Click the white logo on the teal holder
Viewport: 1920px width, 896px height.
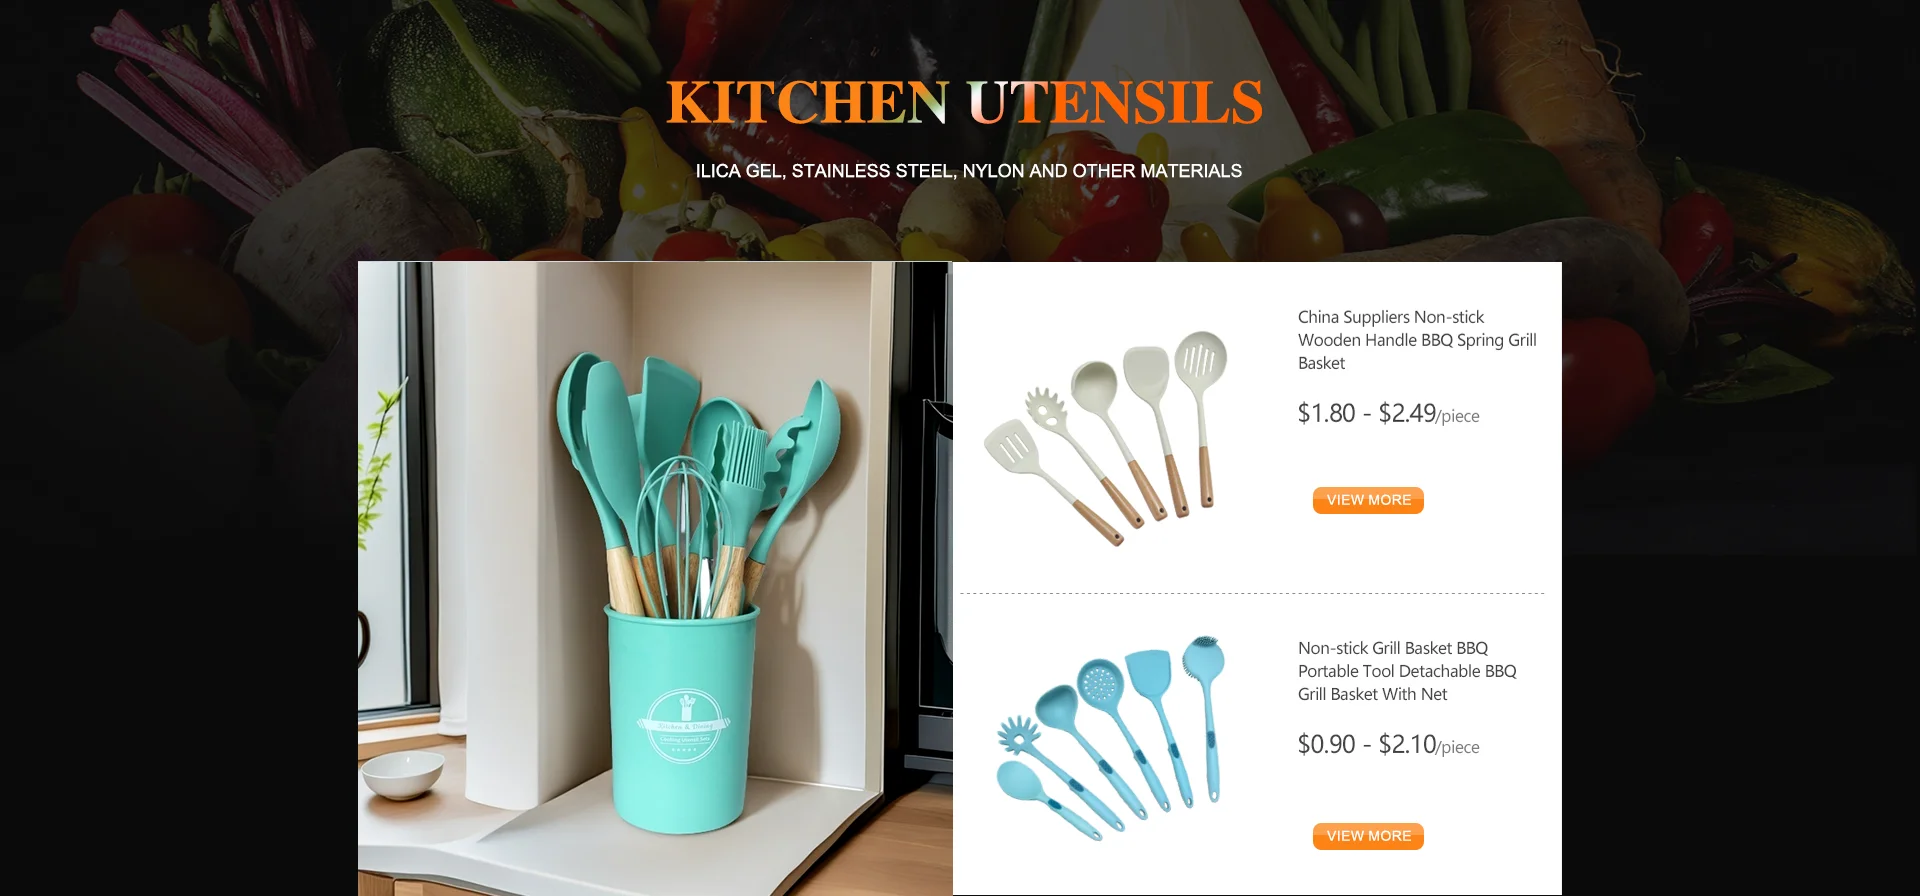(685, 726)
